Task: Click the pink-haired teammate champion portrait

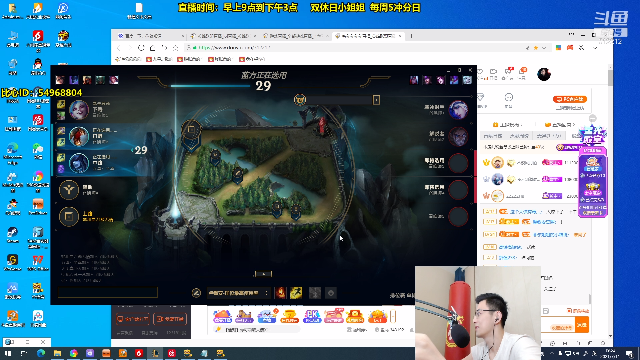Action: click(x=79, y=109)
